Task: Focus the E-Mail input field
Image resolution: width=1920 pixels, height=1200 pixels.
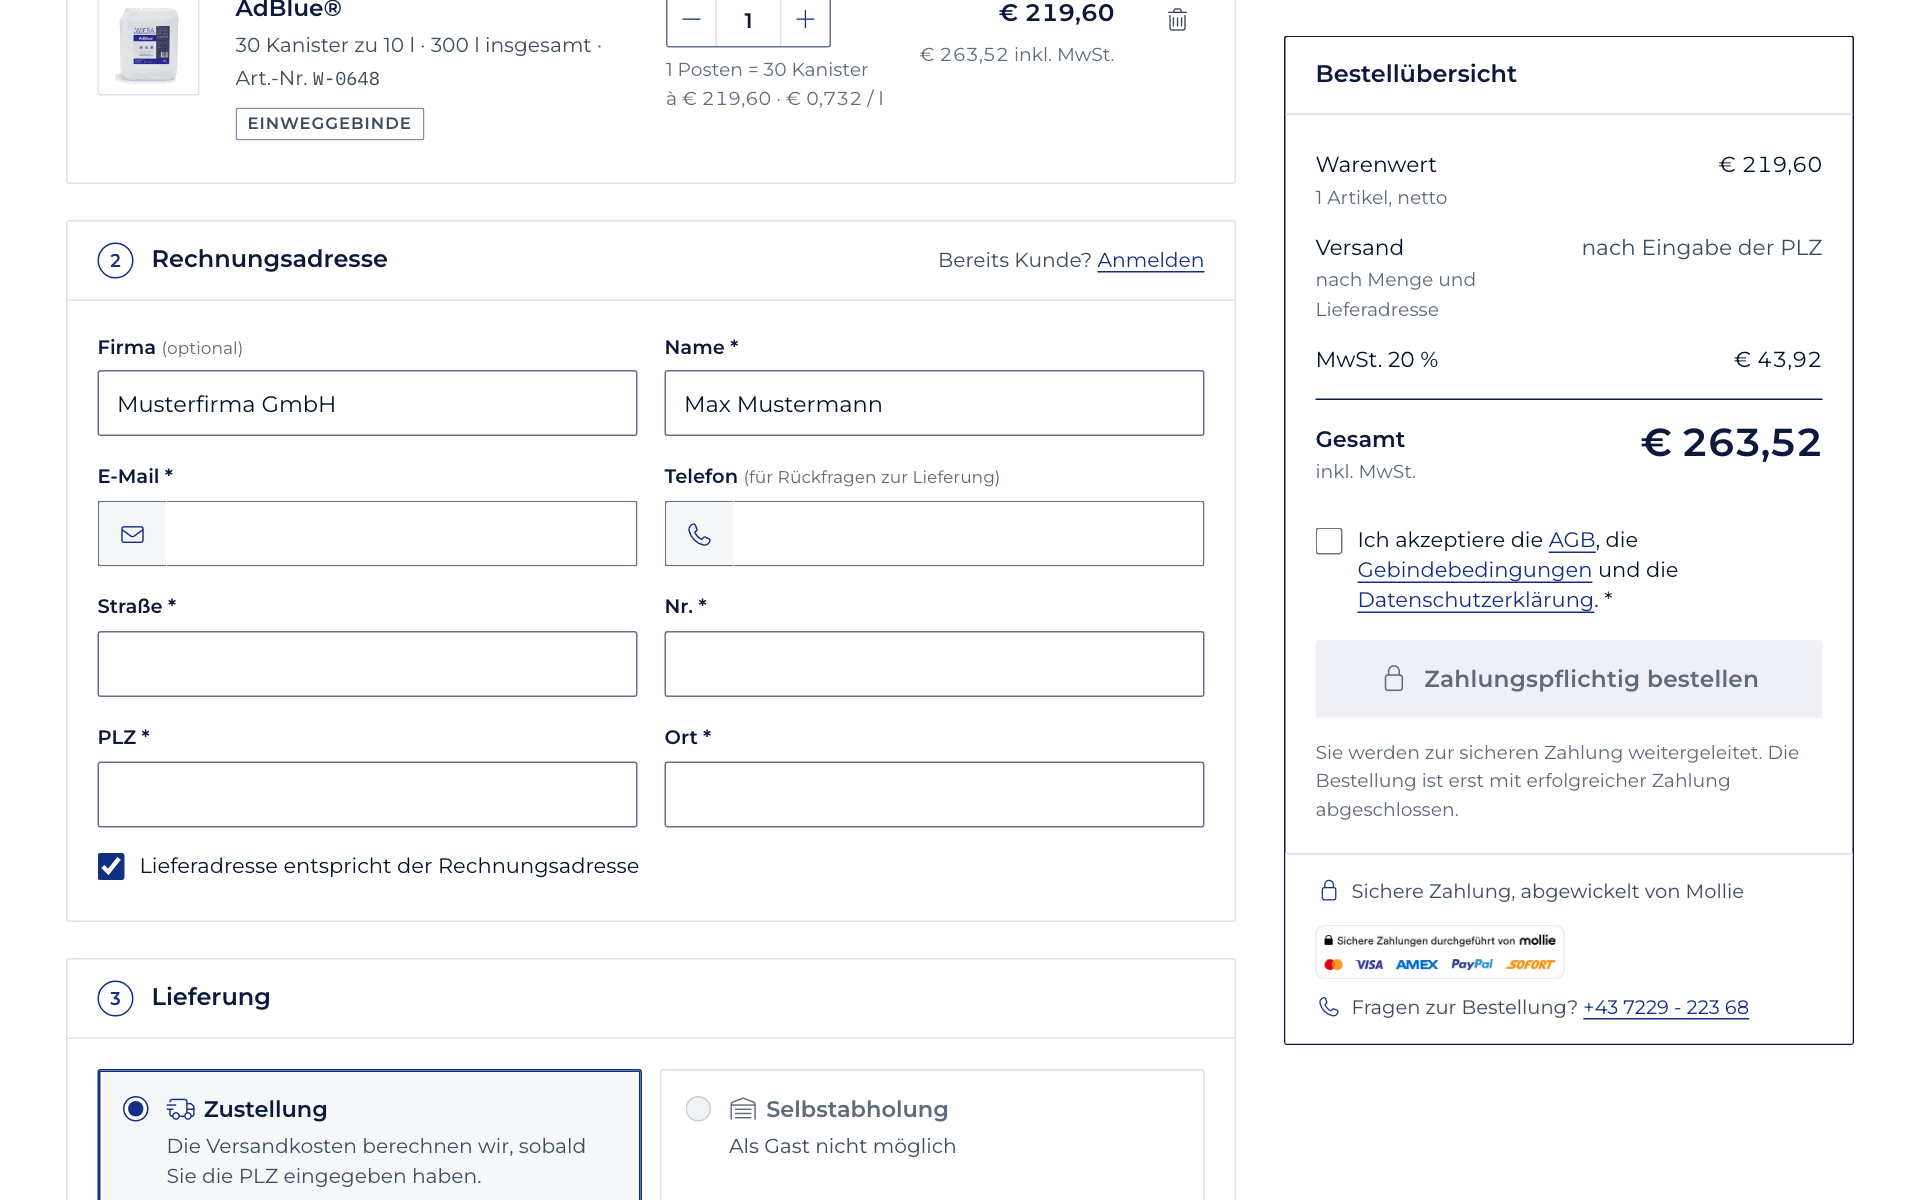Action: point(400,534)
